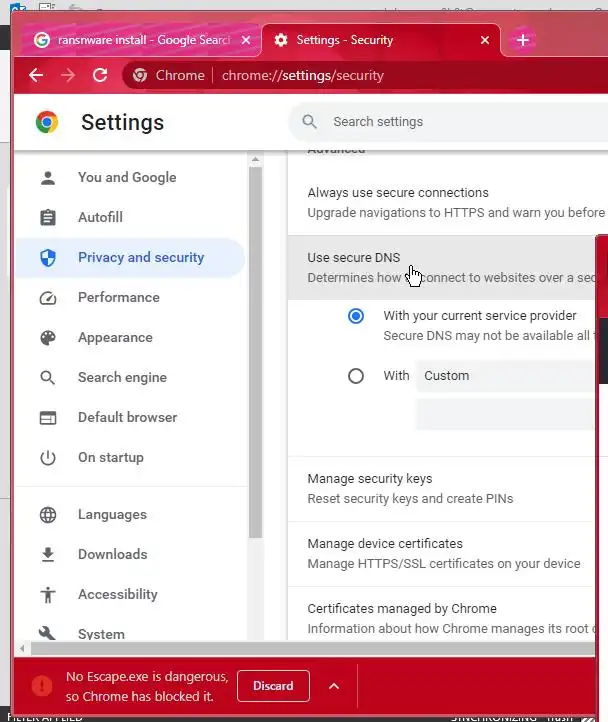Click the red warning icon in download bar
The height and width of the screenshot is (722, 608).
click(42, 686)
